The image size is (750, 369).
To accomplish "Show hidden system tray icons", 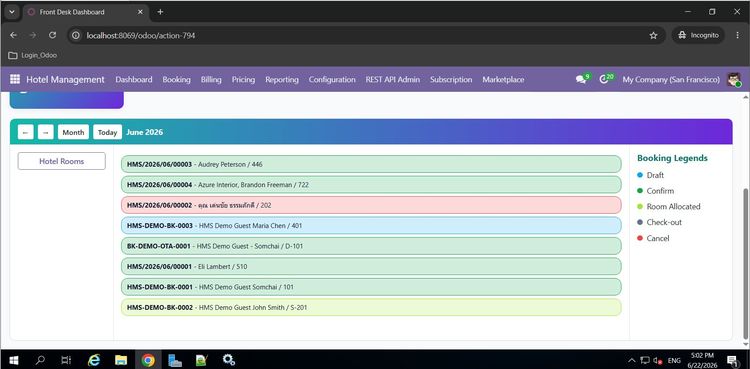I will tap(632, 360).
